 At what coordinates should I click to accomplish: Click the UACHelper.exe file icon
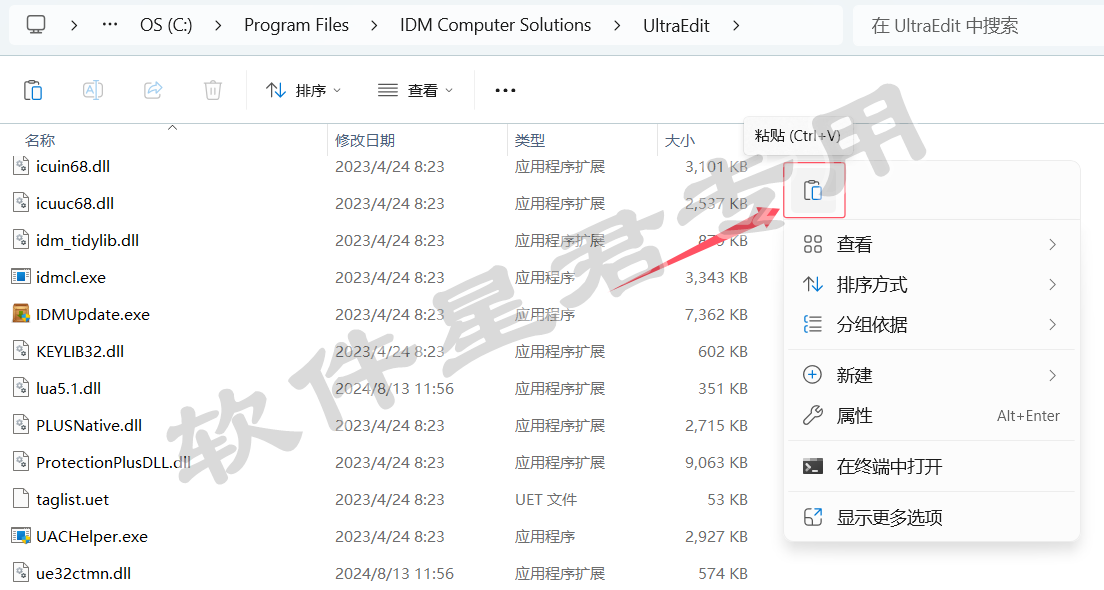coord(21,536)
